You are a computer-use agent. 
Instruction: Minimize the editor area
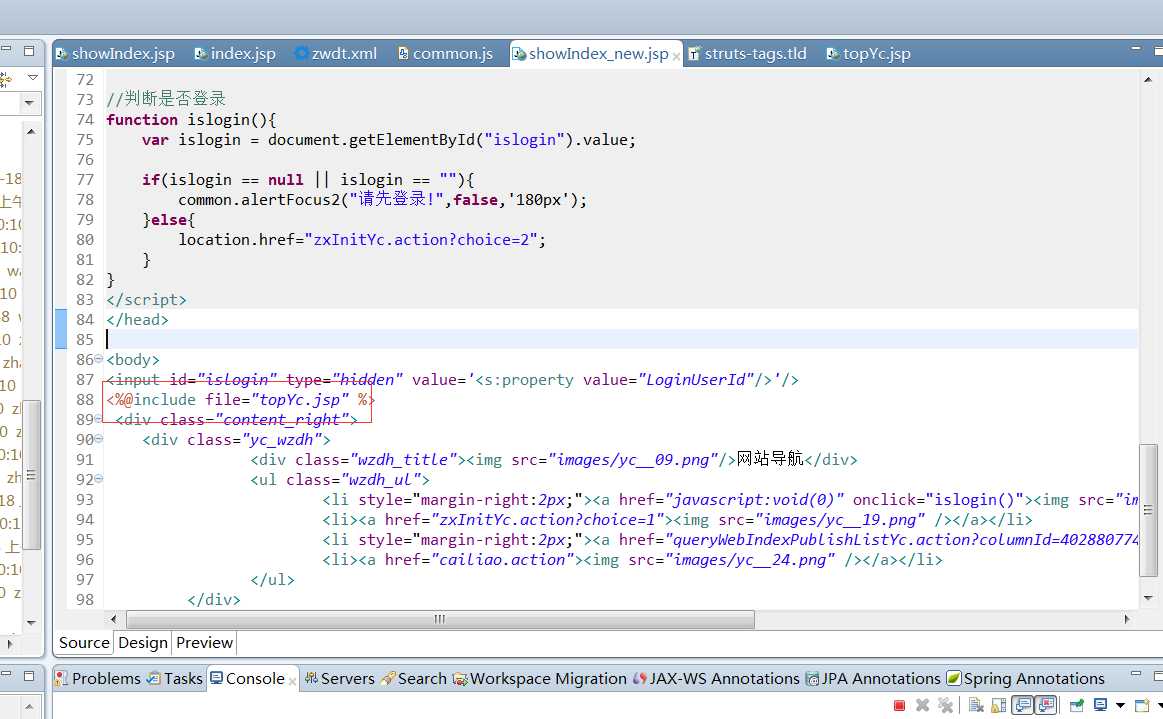1136,50
